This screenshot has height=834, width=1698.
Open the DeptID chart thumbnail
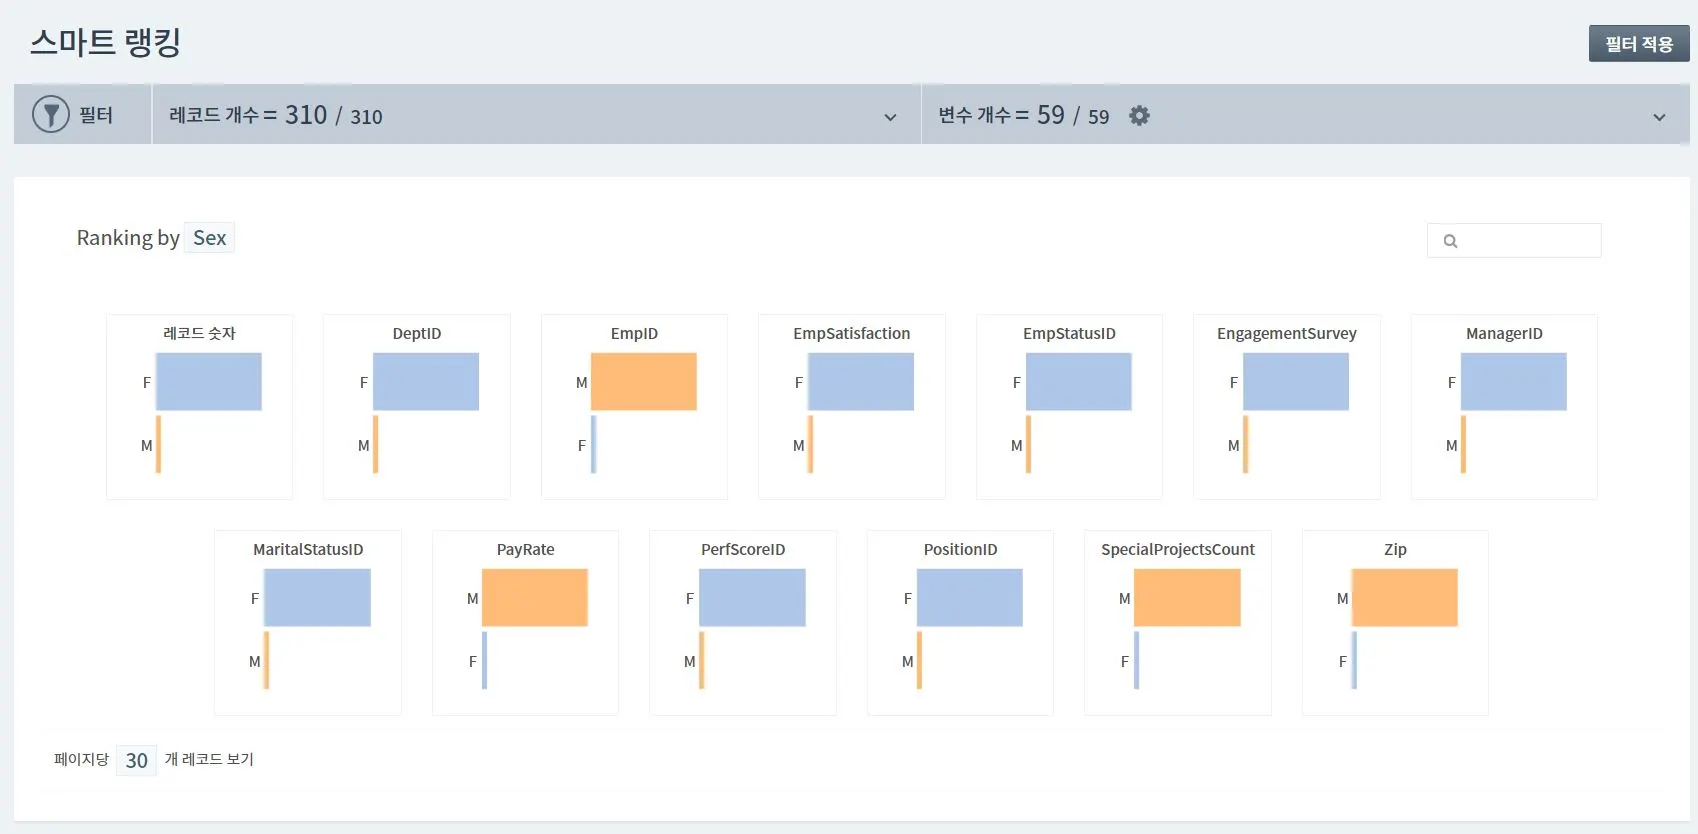(417, 407)
